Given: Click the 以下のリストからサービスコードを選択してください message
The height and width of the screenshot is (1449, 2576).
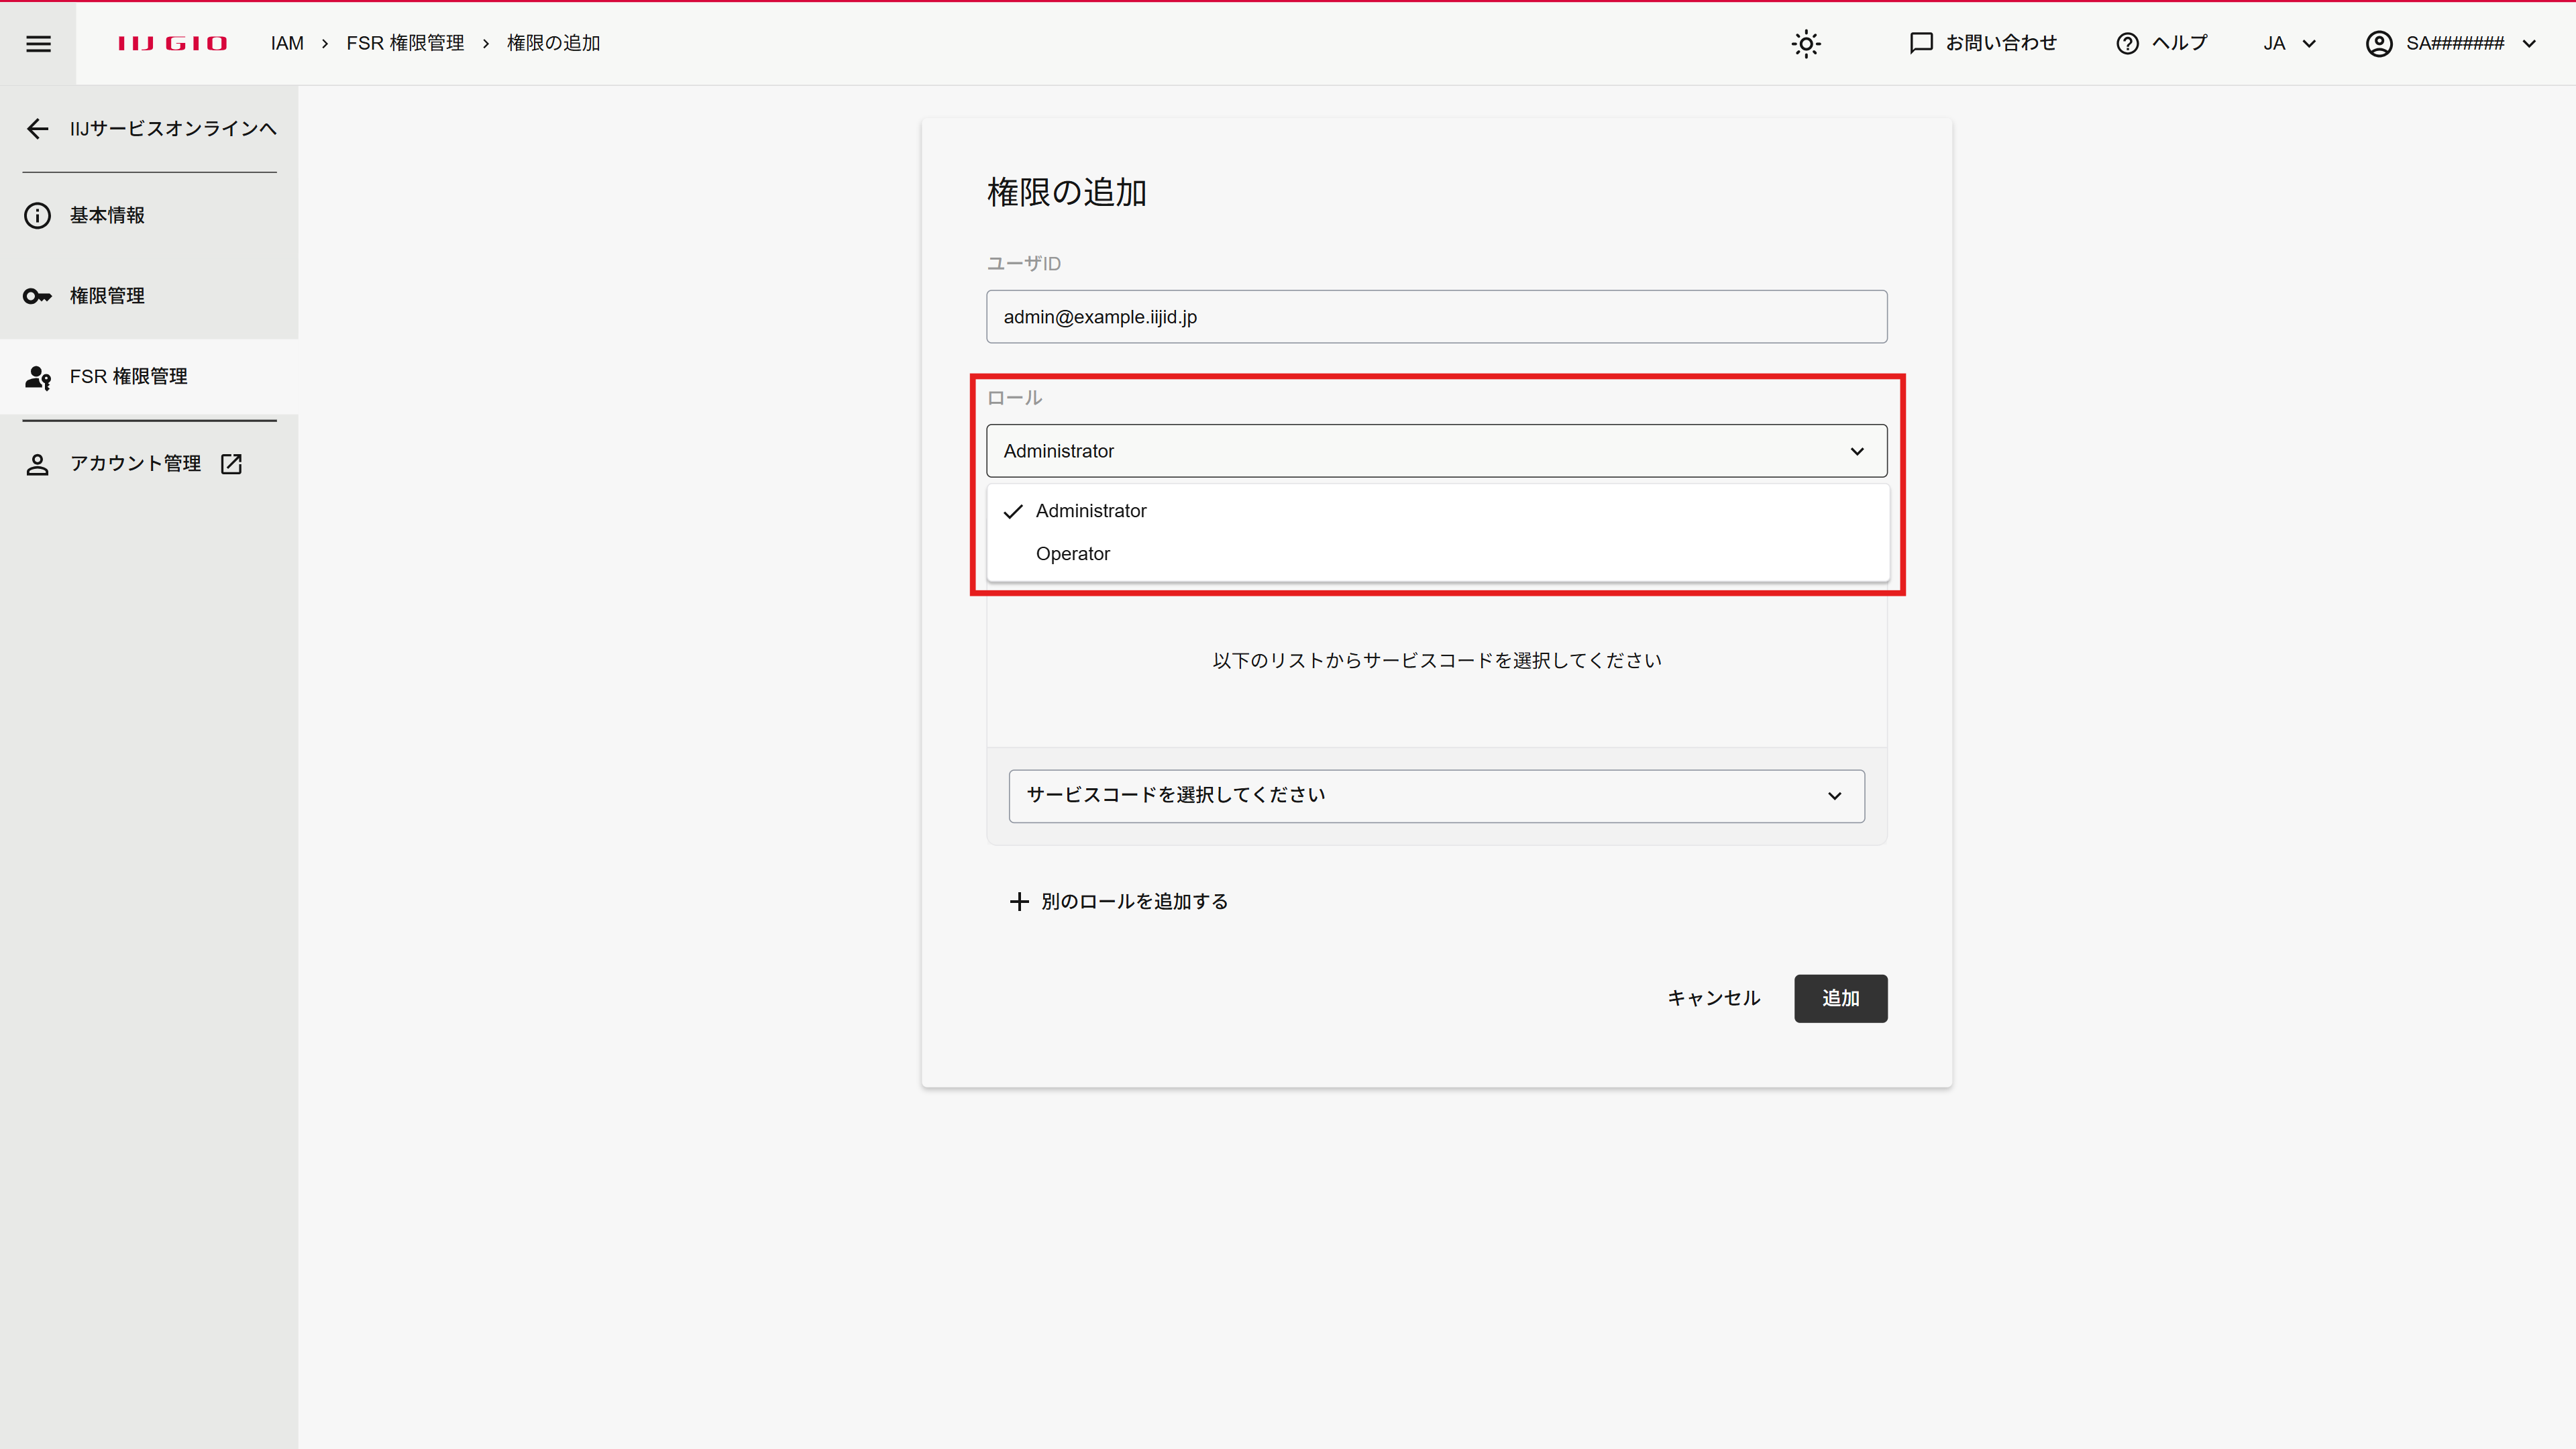Looking at the screenshot, I should (x=1437, y=661).
